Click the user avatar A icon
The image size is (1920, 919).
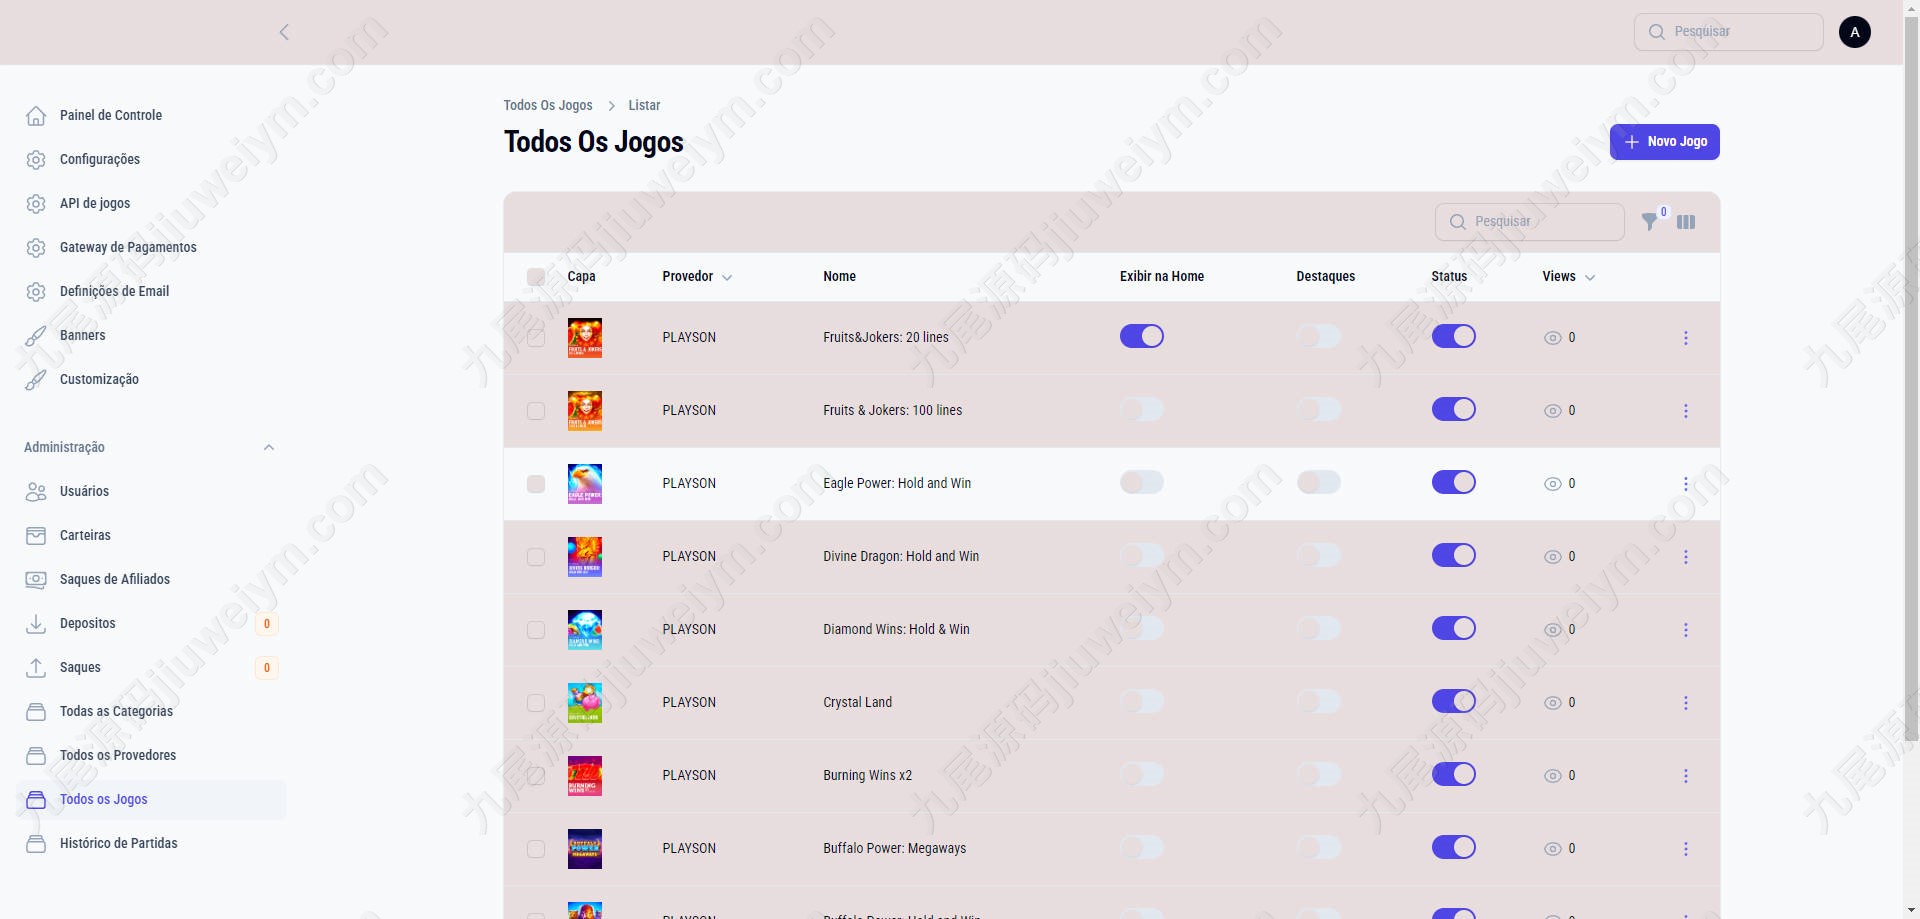point(1854,32)
